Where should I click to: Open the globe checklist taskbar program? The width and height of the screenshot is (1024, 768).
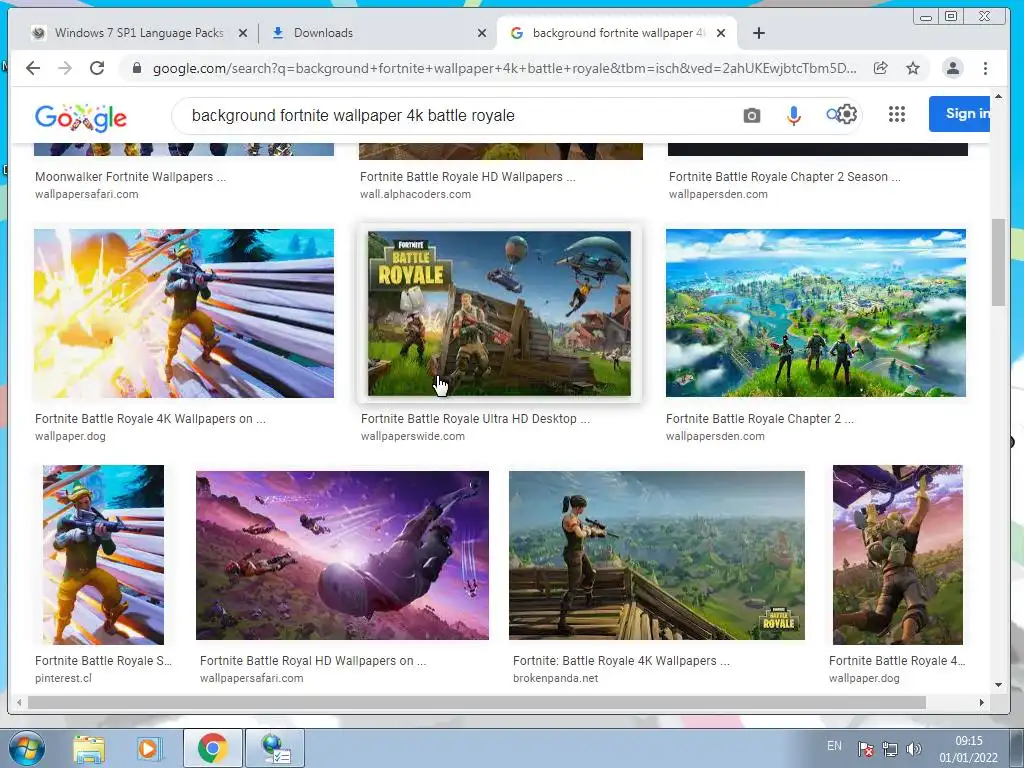coord(275,748)
